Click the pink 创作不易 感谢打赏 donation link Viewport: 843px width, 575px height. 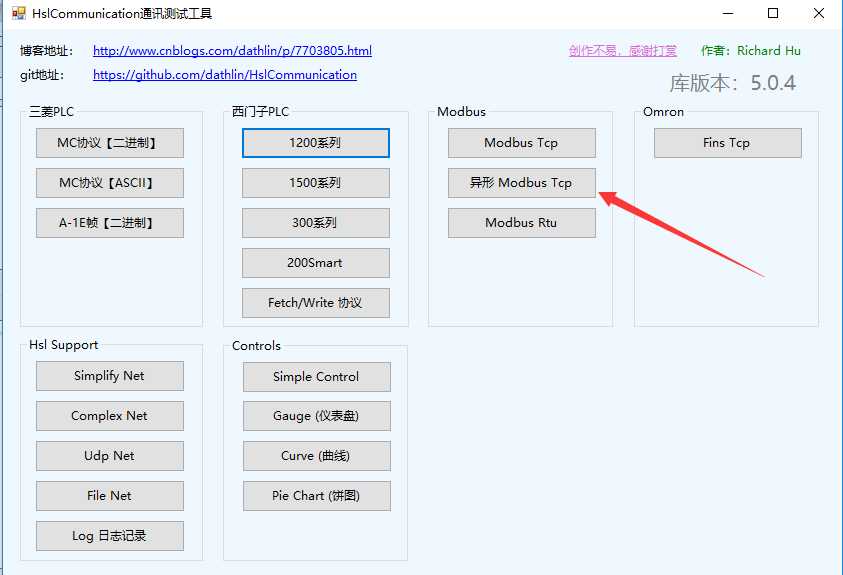tap(623, 51)
